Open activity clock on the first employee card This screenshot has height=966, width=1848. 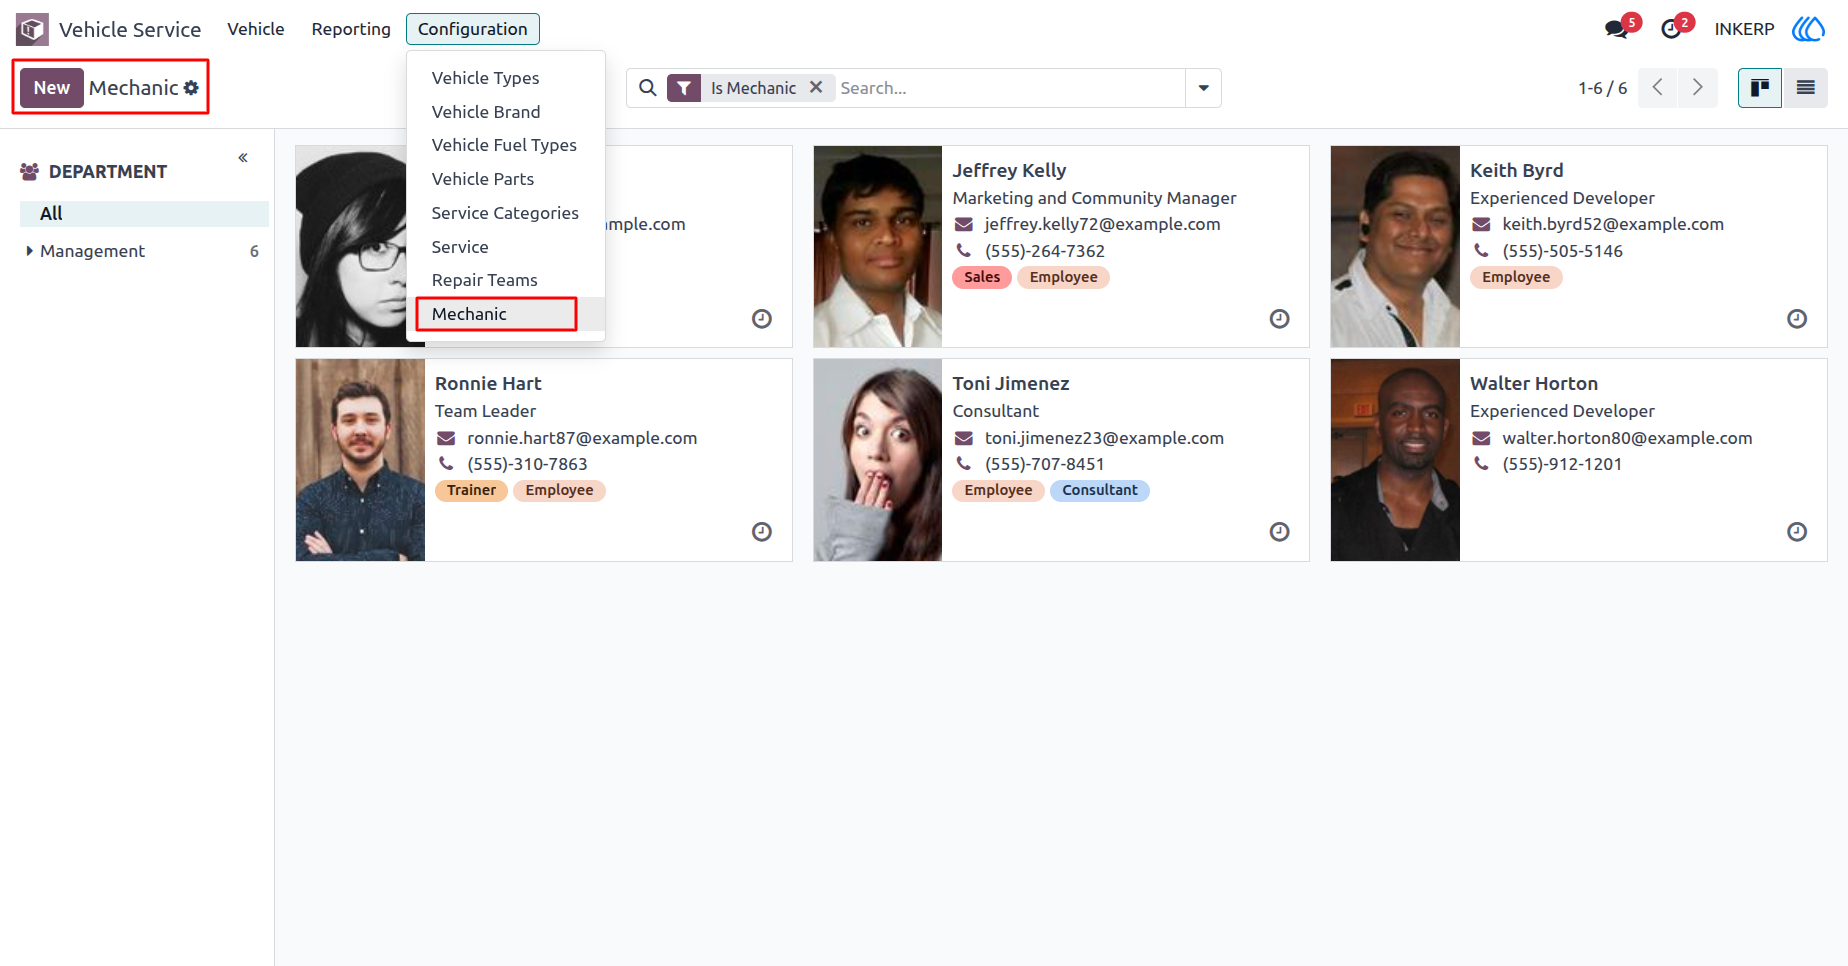pyautogui.click(x=762, y=319)
